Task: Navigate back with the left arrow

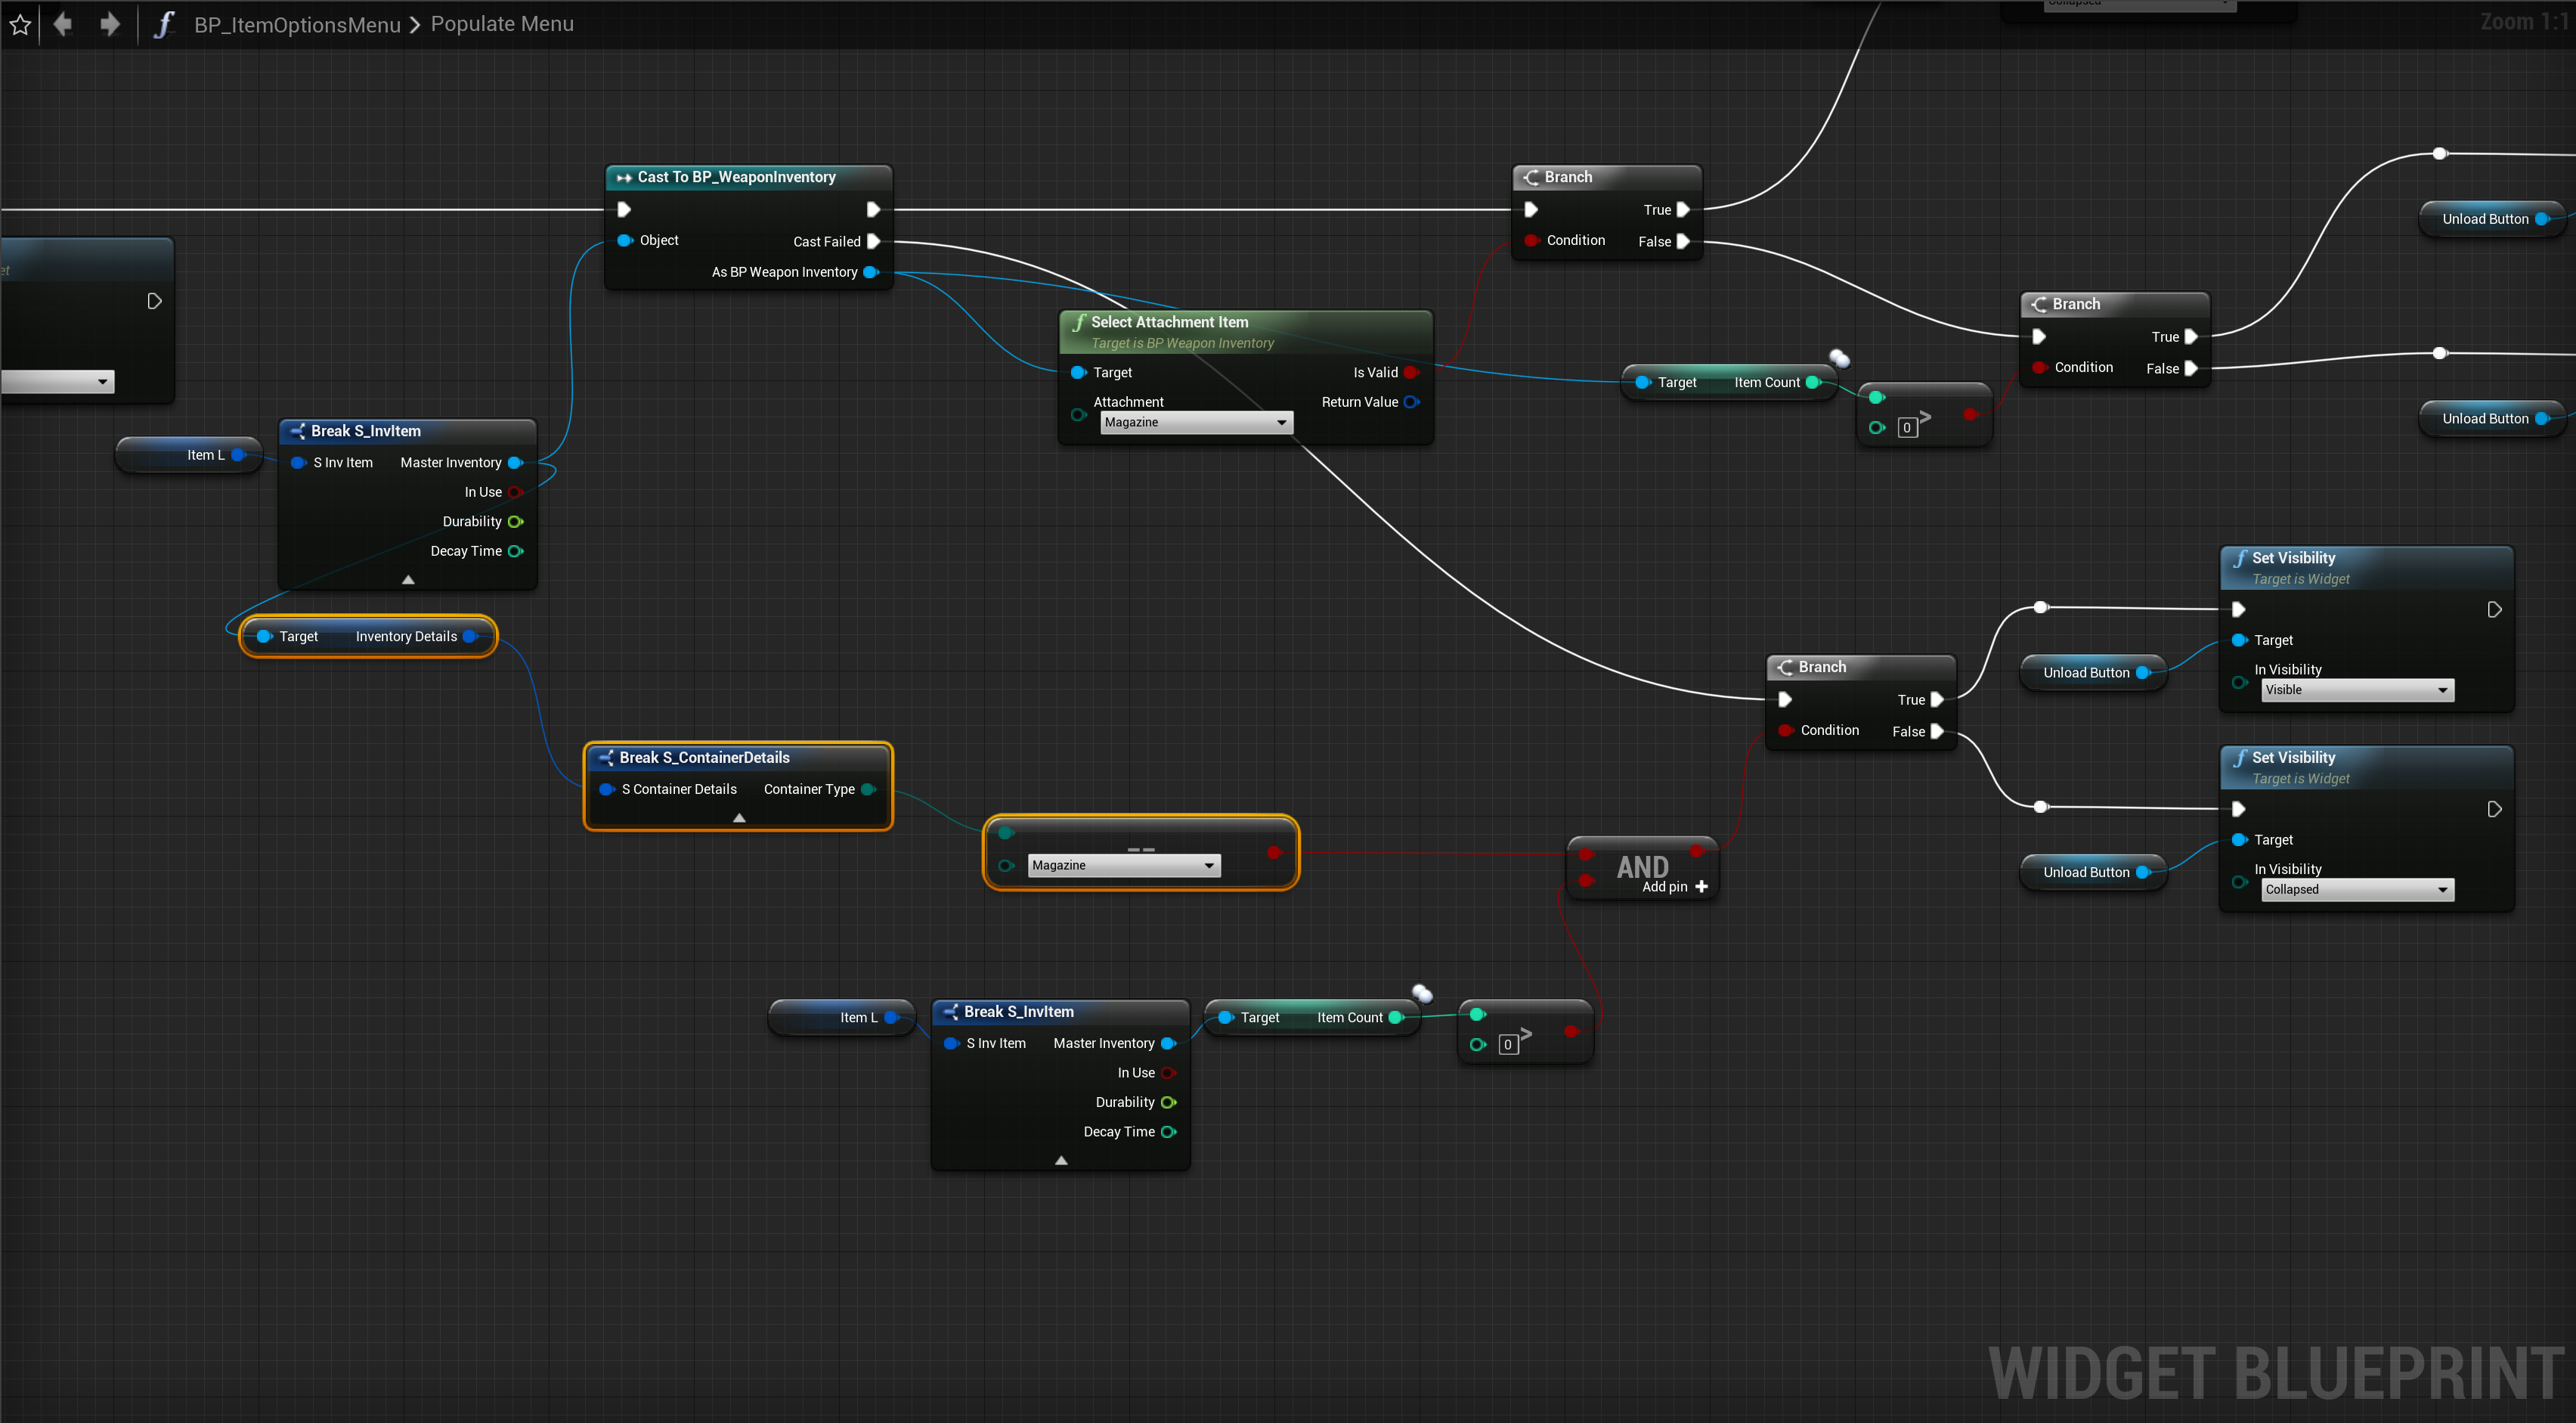Action: (63, 24)
